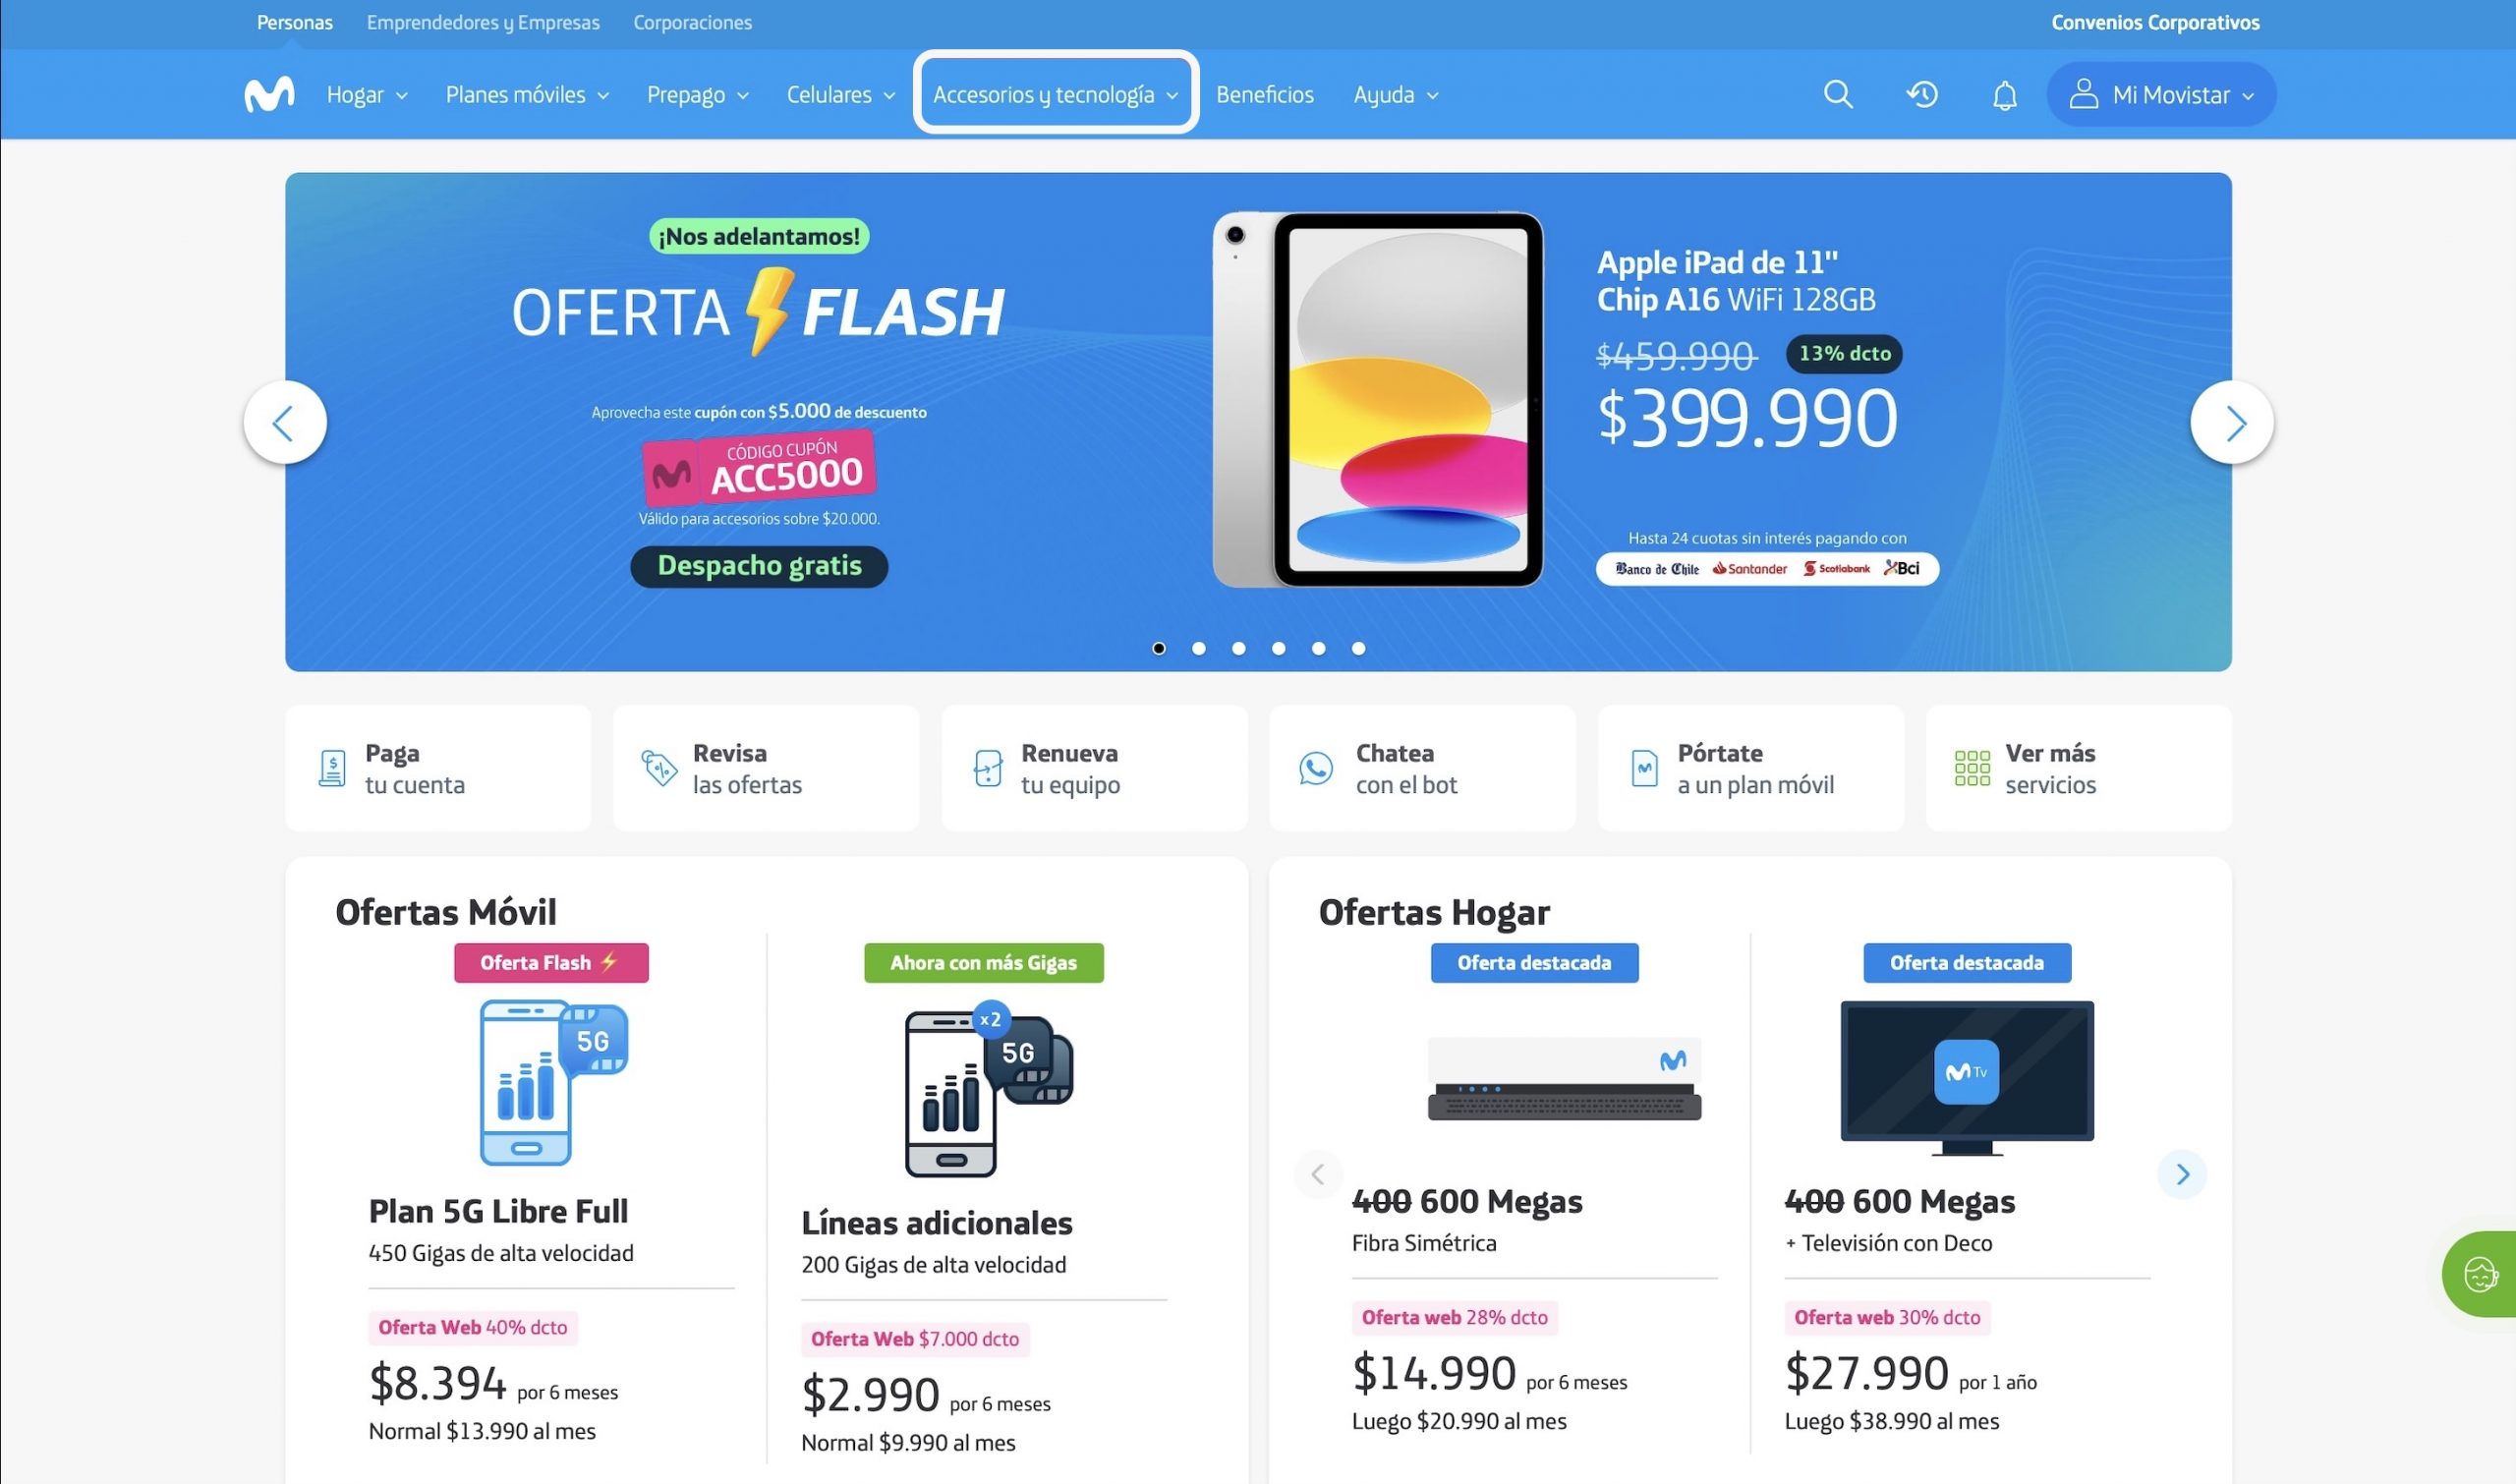Select the last carousel dot indicator
Viewport: 2516px width, 1484px height.
pos(1358,648)
